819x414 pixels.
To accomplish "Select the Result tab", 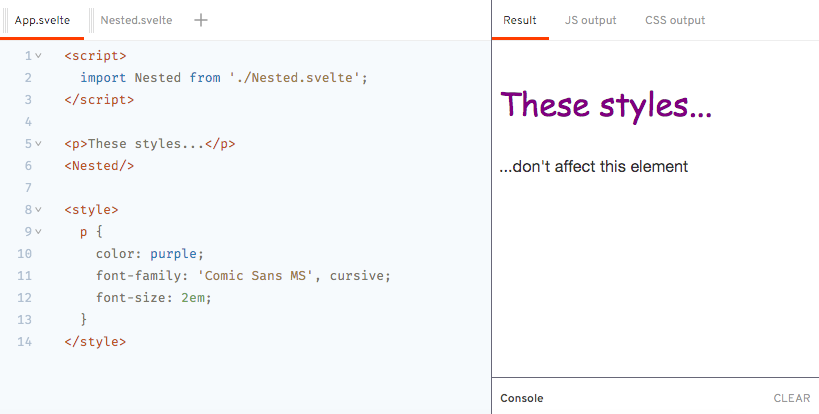I will click(x=520, y=20).
